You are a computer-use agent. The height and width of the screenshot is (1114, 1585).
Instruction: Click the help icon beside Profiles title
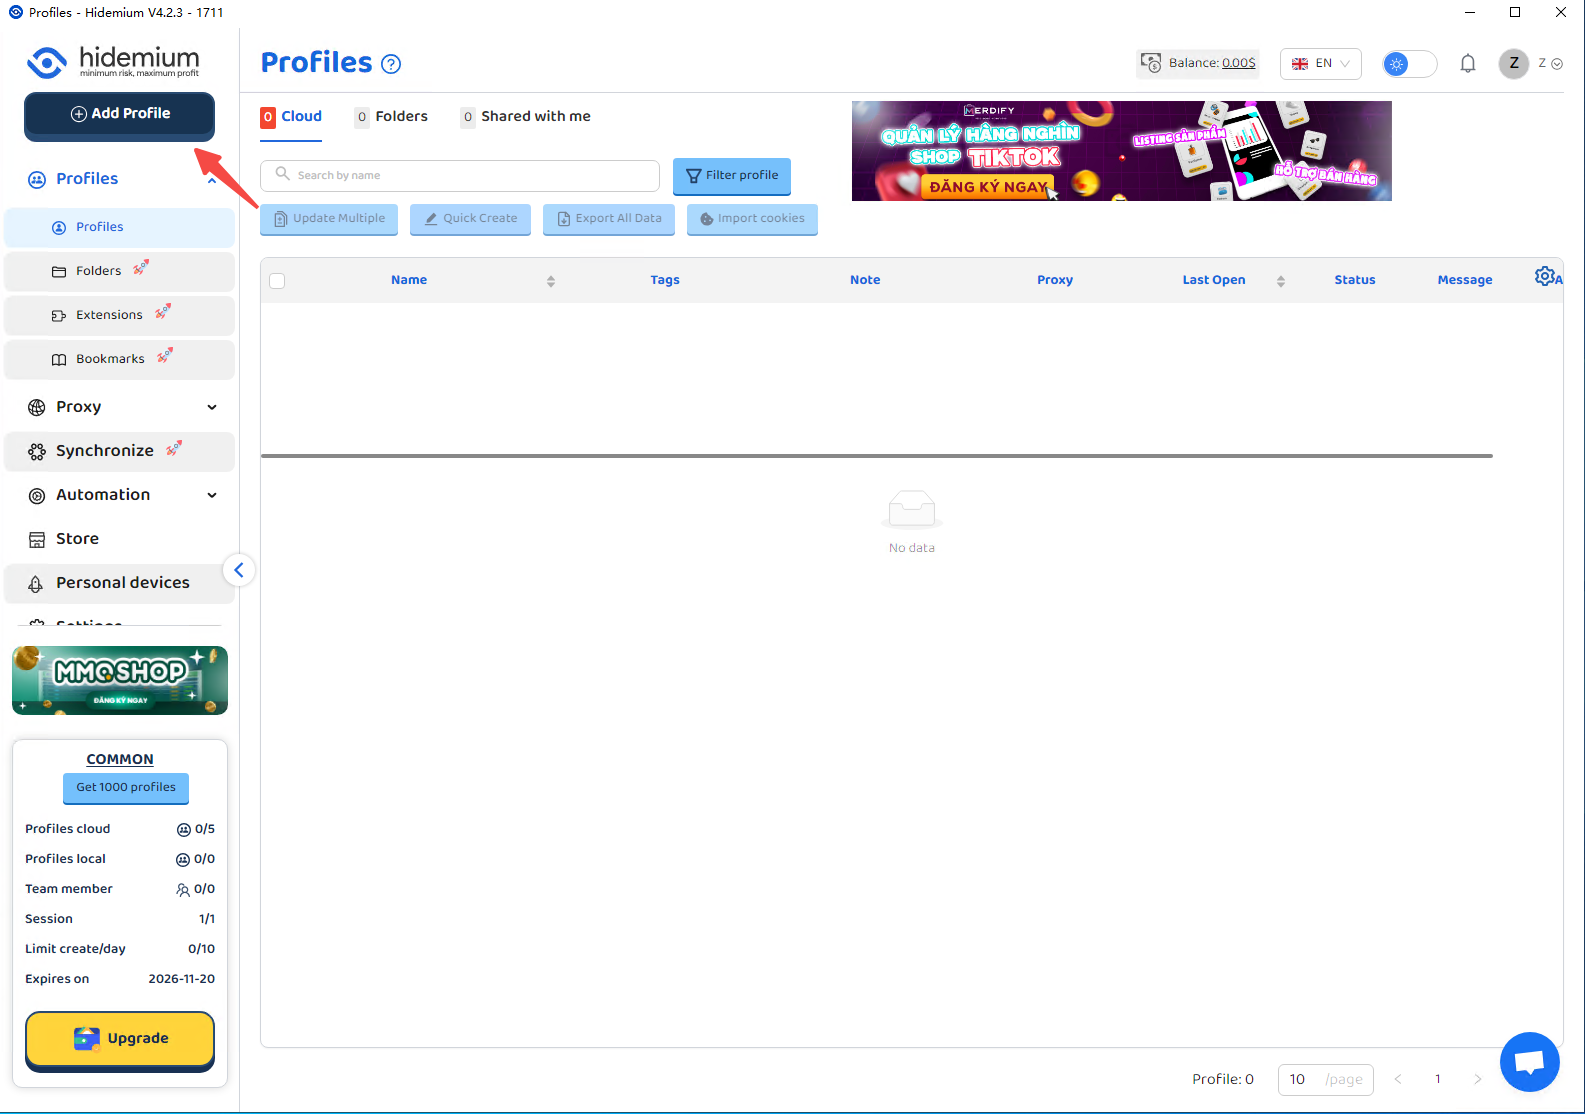coord(392,64)
